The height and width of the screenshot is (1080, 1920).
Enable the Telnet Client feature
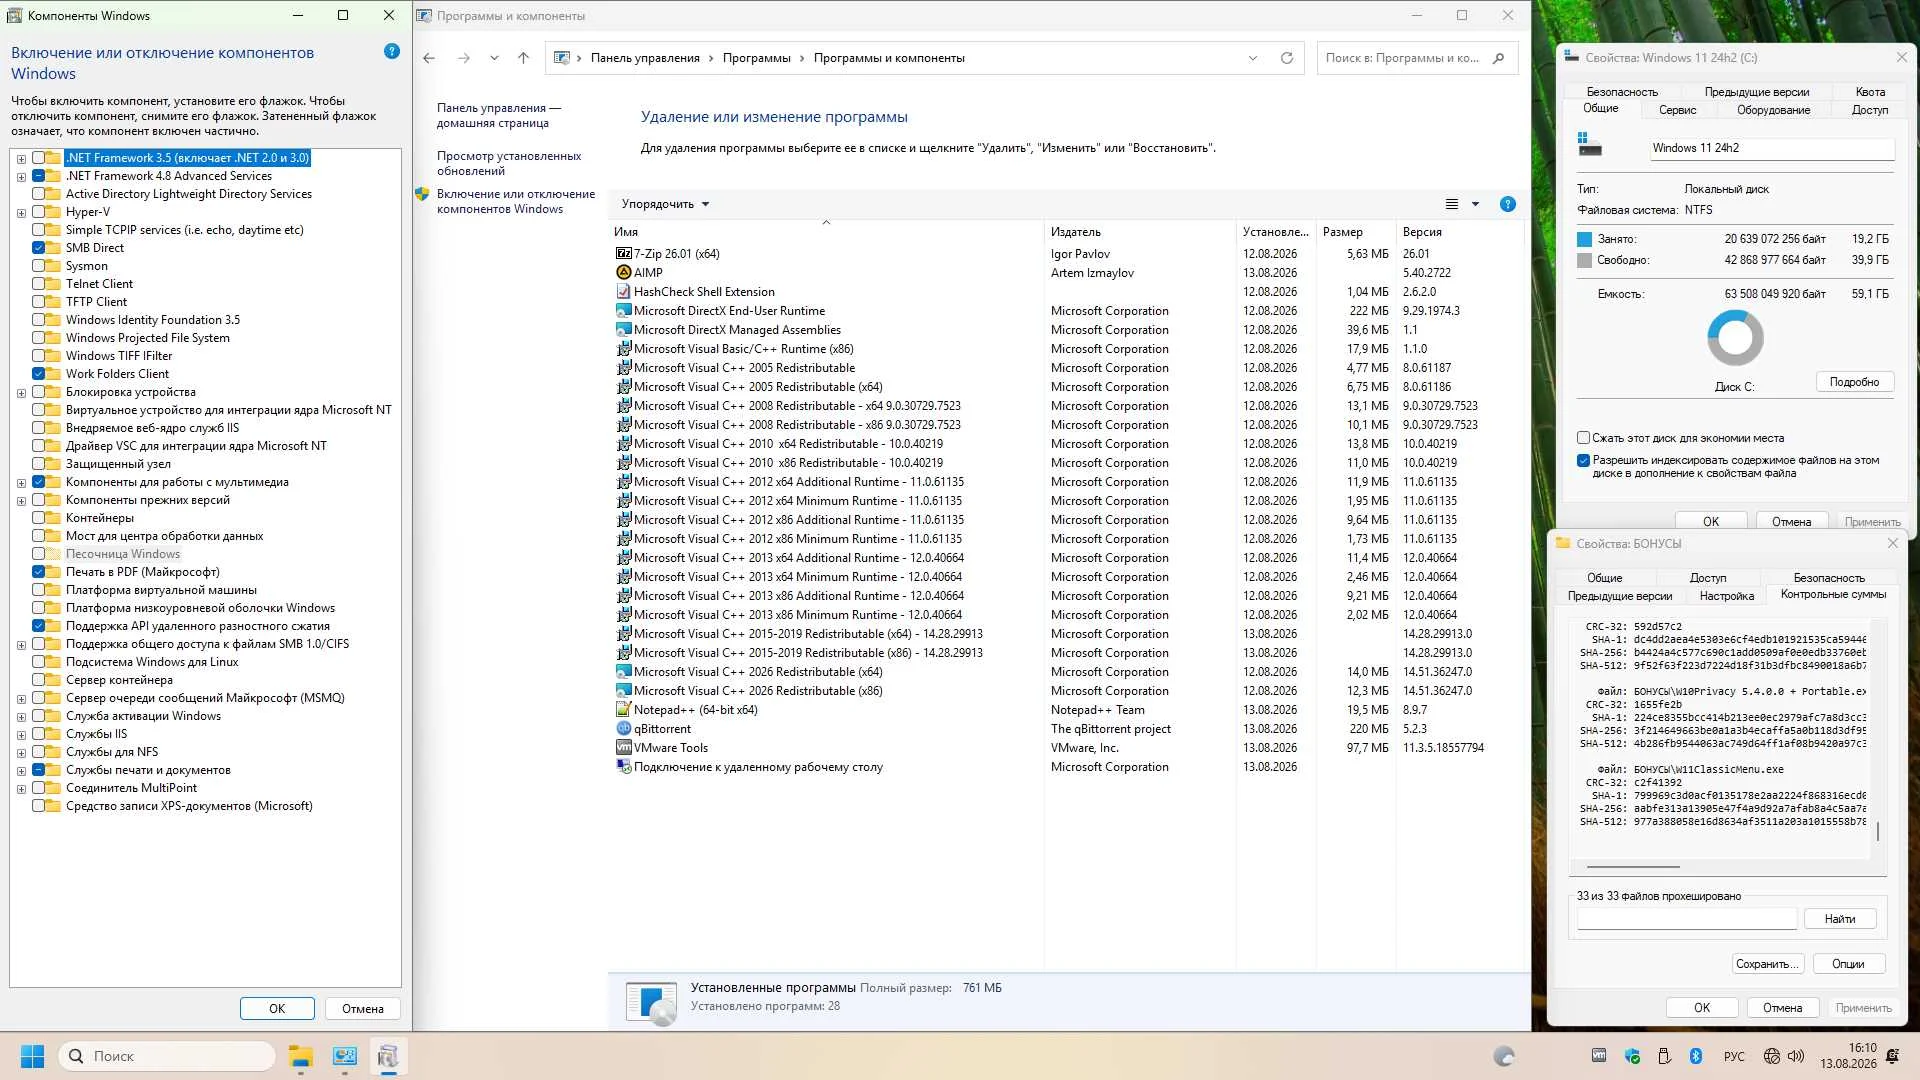tap(38, 284)
